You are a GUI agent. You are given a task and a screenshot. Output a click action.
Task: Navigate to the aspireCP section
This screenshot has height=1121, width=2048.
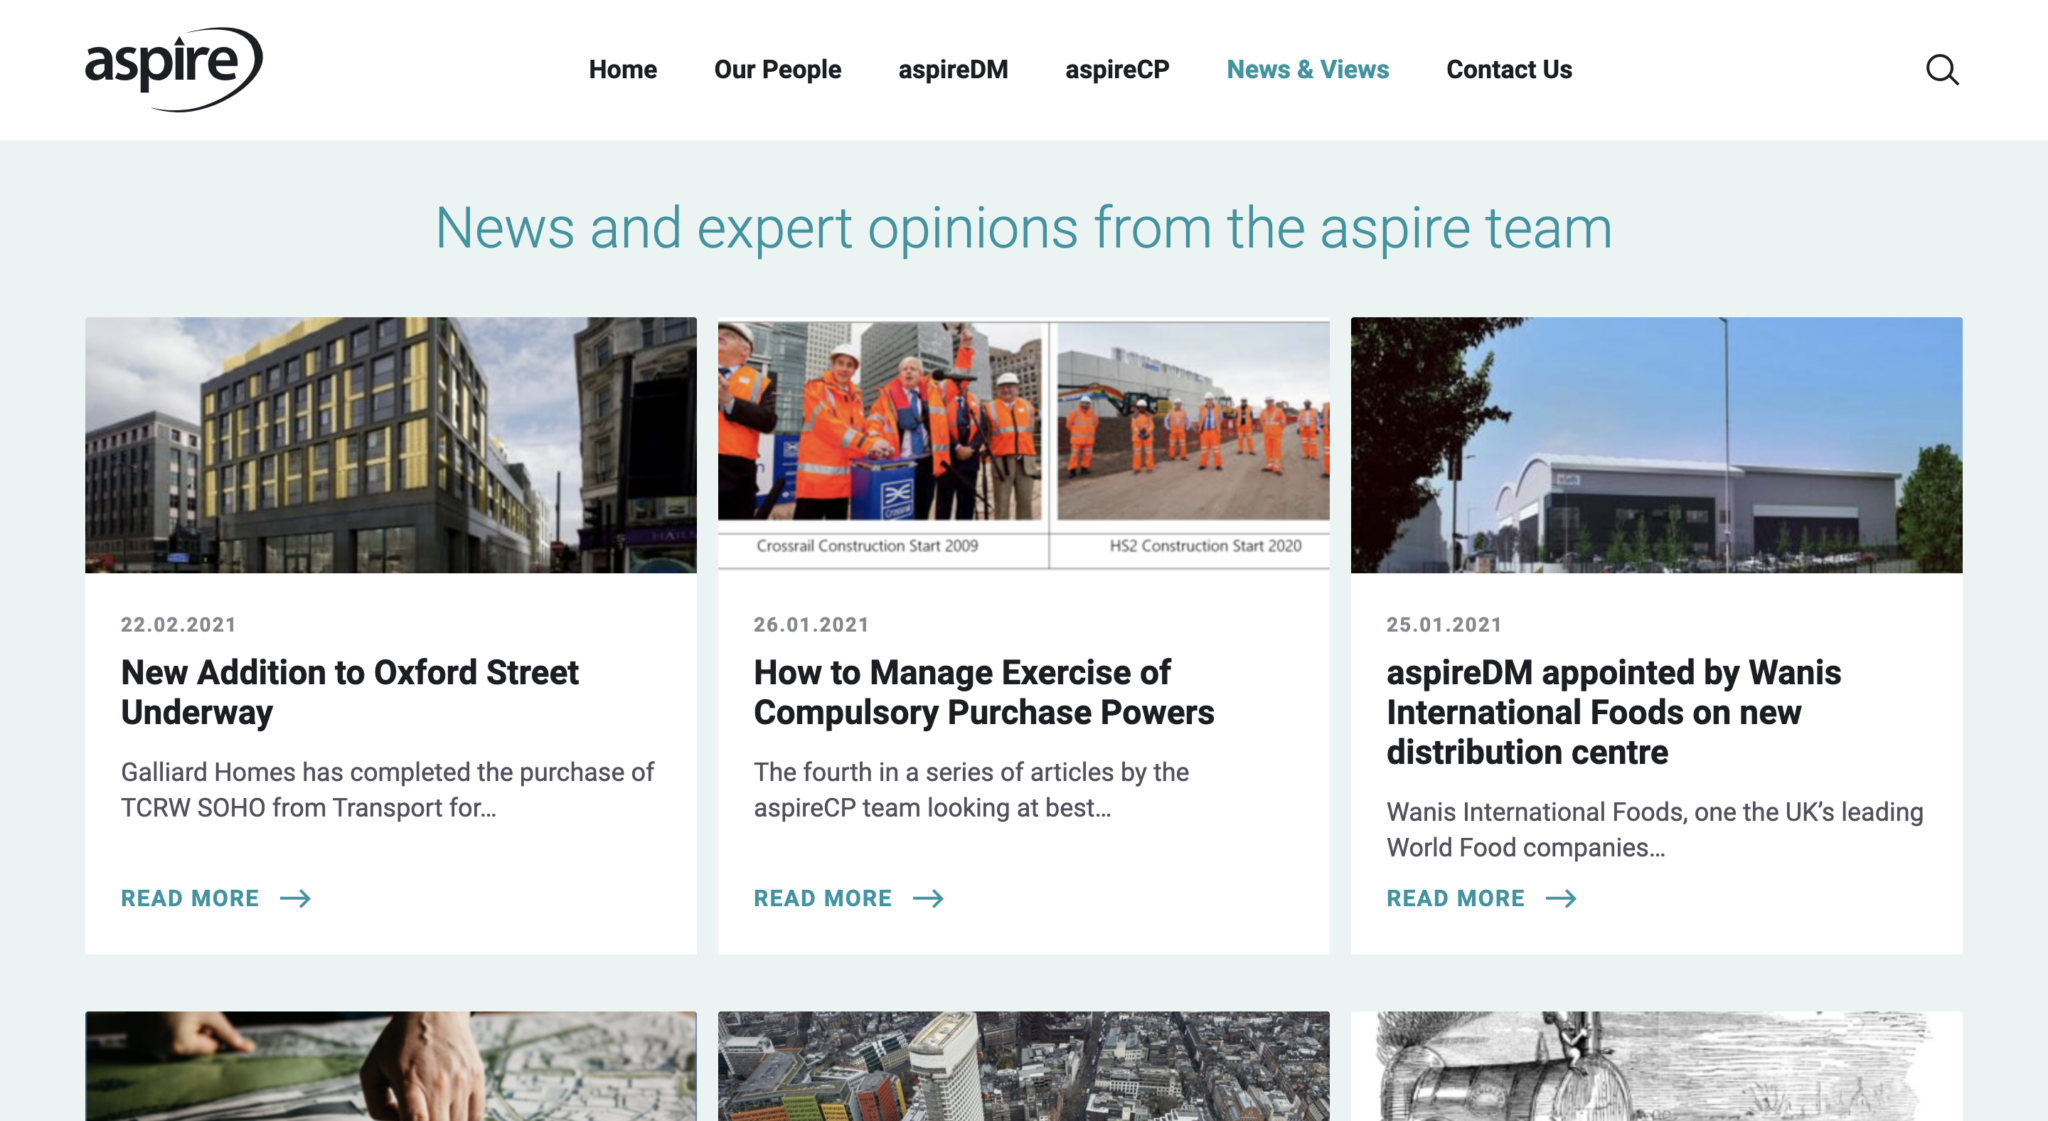(x=1116, y=69)
